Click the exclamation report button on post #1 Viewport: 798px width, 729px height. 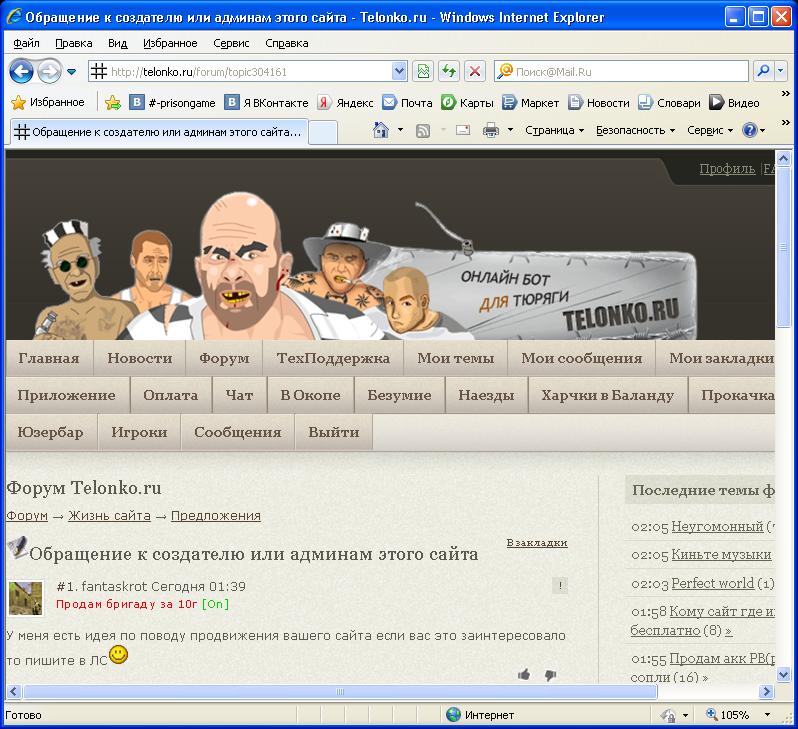click(x=560, y=585)
